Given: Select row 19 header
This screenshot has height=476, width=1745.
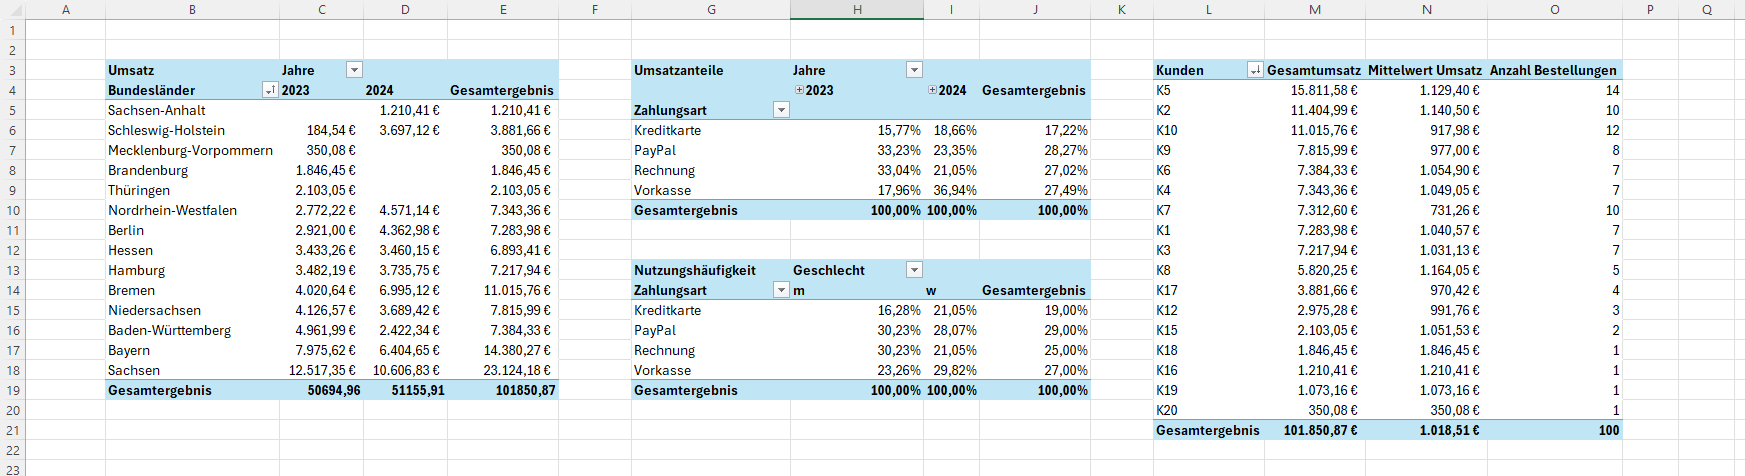Looking at the screenshot, I should [12, 390].
